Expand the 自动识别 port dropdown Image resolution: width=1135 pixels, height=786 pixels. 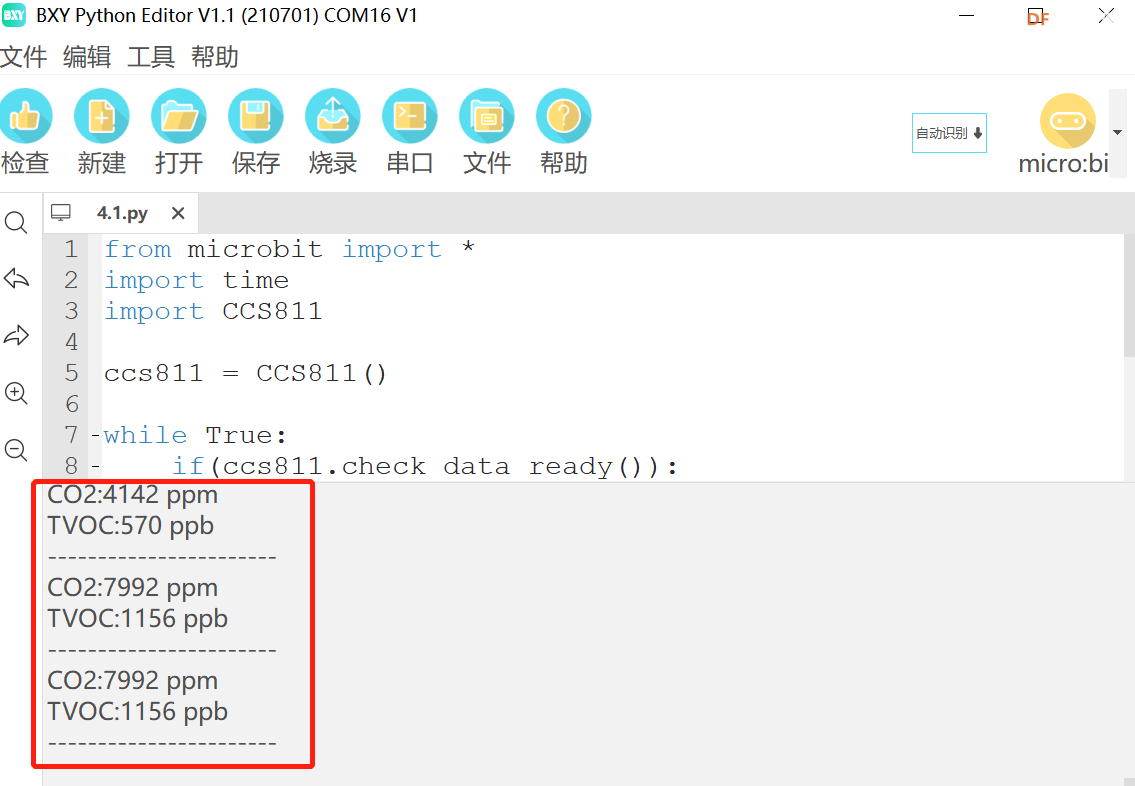[x=949, y=133]
